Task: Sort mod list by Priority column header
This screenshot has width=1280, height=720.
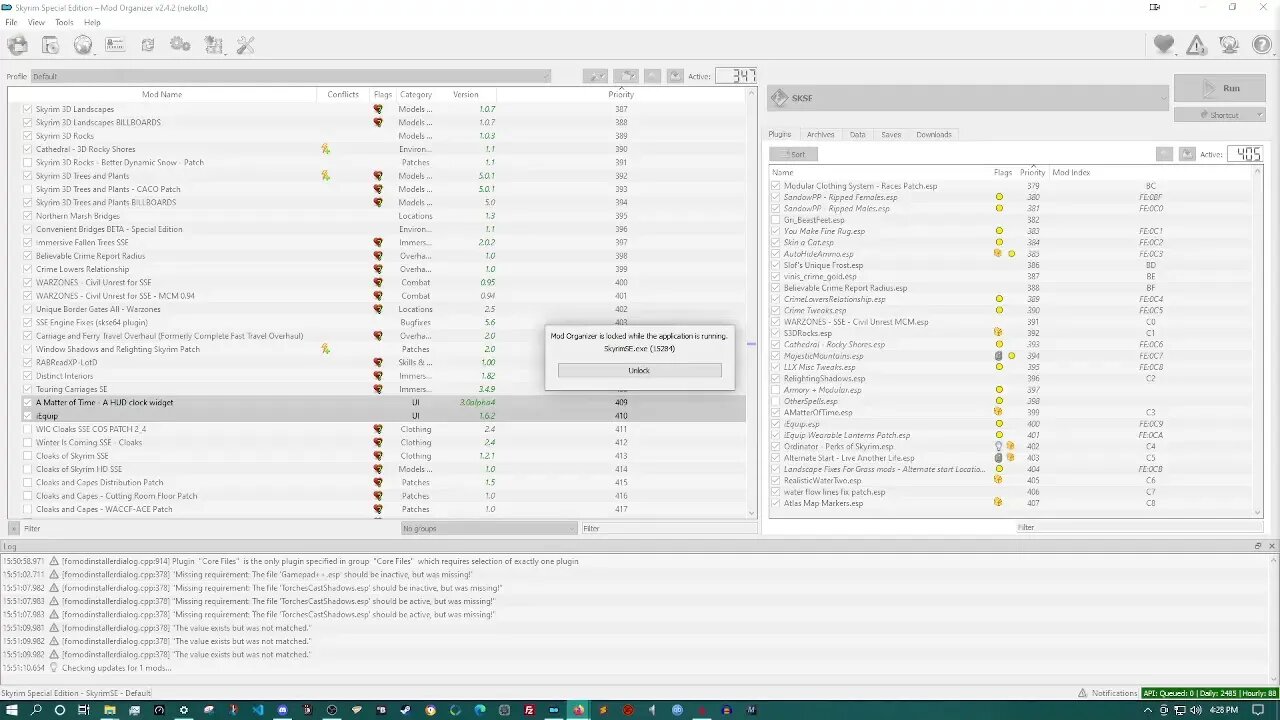Action: [621, 94]
